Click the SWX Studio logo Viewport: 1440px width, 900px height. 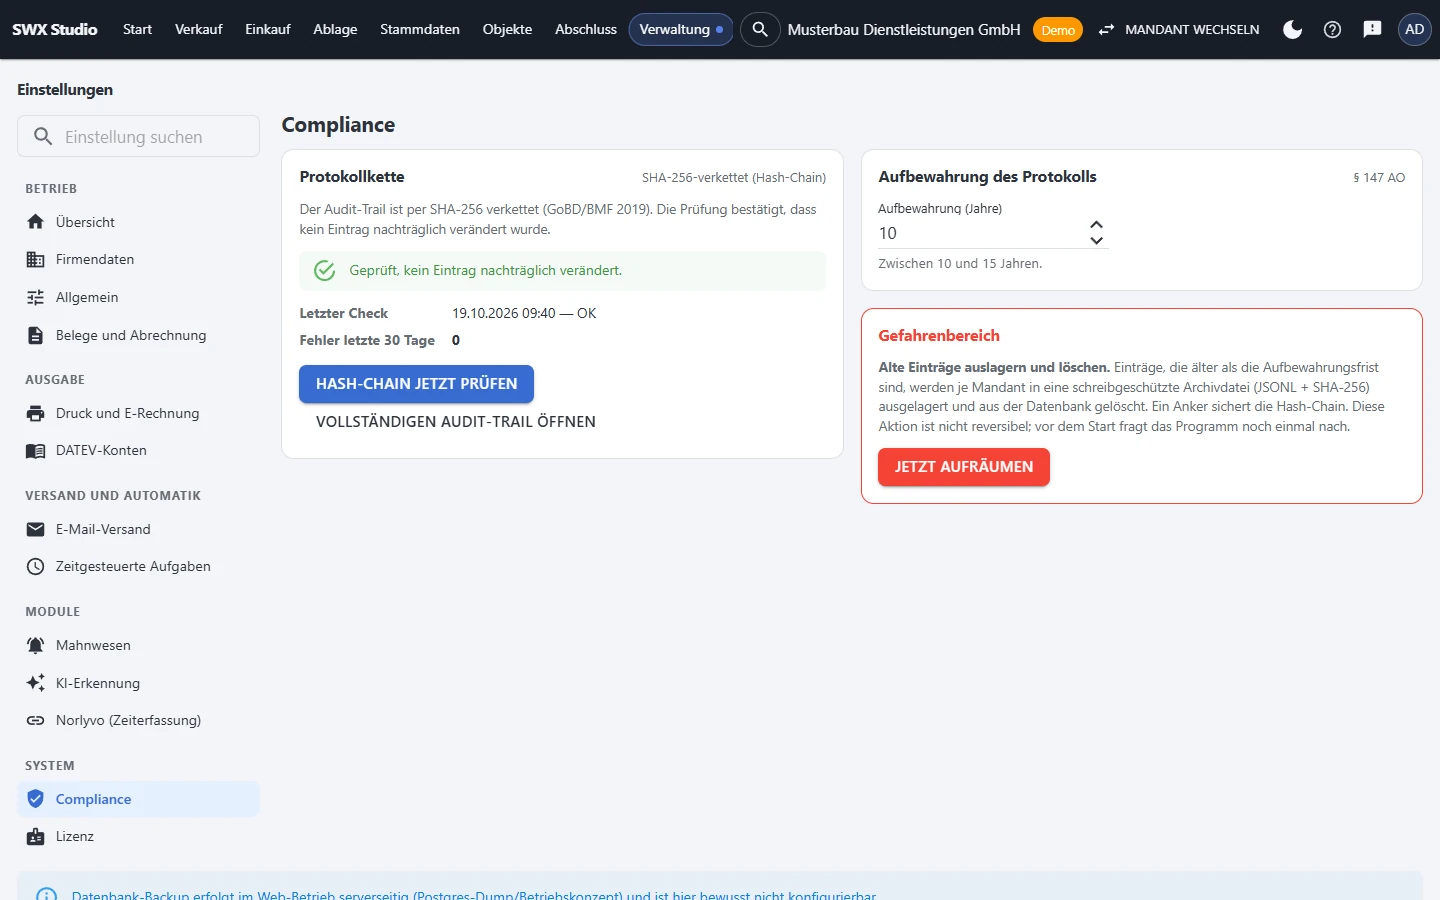point(55,29)
